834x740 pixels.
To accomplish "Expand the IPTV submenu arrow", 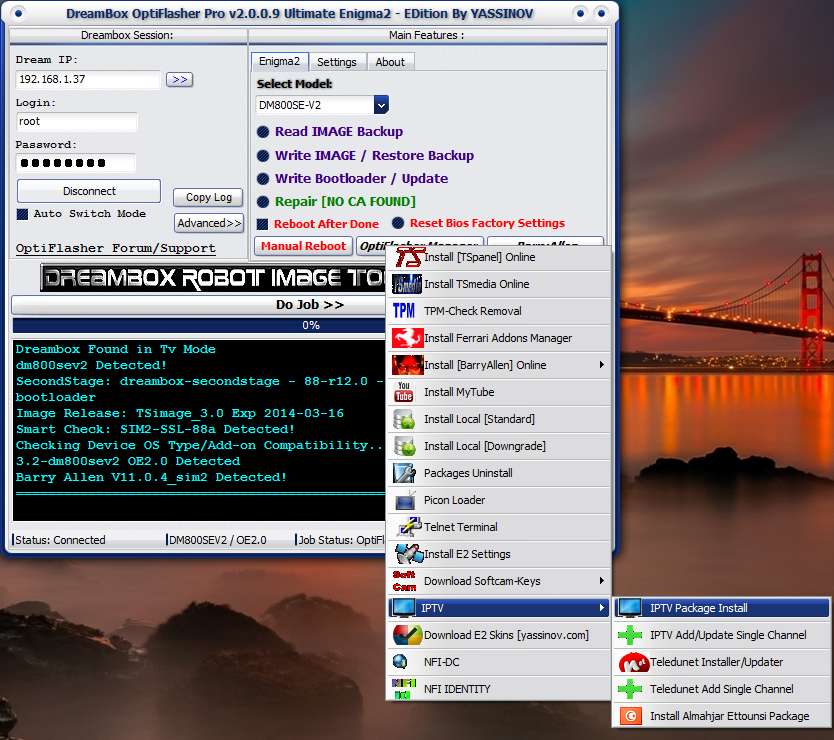I will pyautogui.click(x=602, y=608).
